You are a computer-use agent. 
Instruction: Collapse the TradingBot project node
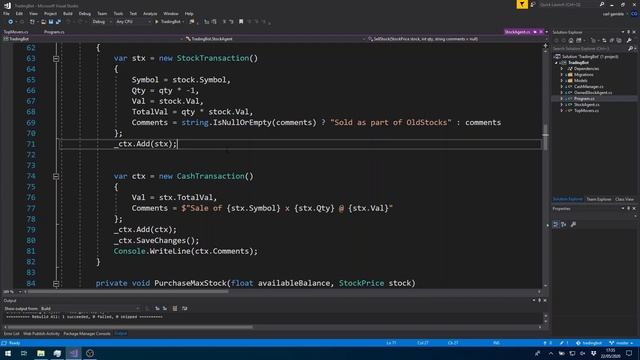pos(556,63)
